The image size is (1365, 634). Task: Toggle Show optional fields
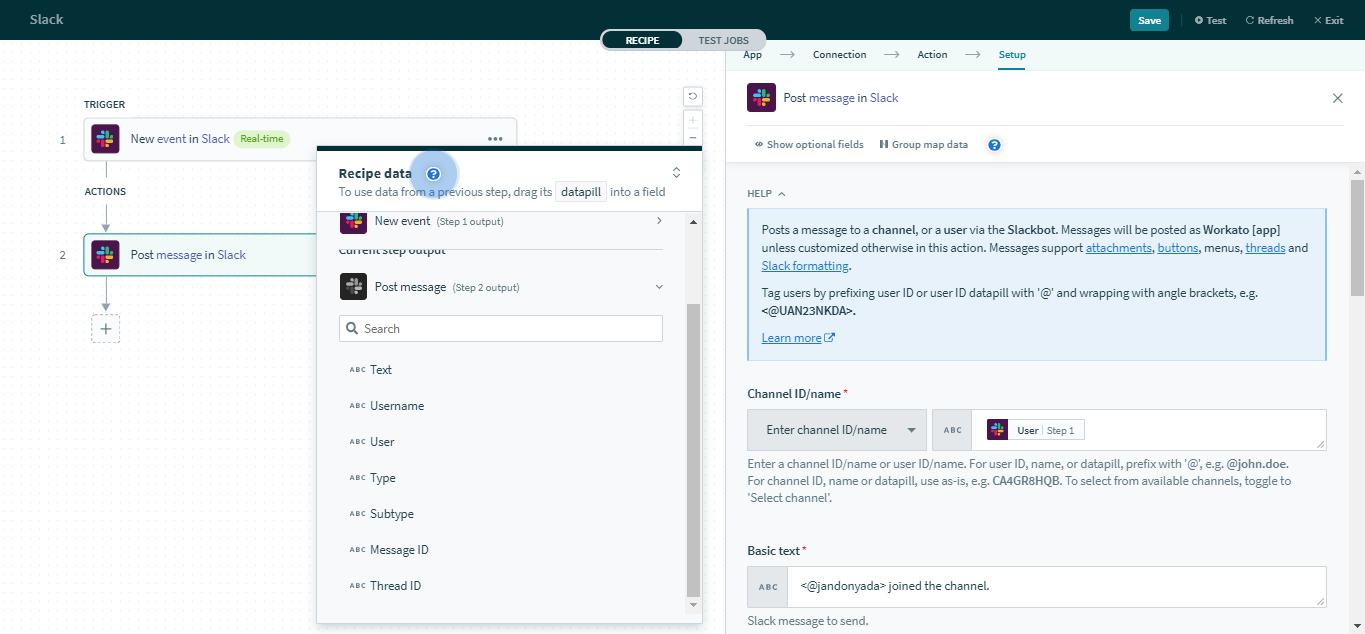point(809,145)
